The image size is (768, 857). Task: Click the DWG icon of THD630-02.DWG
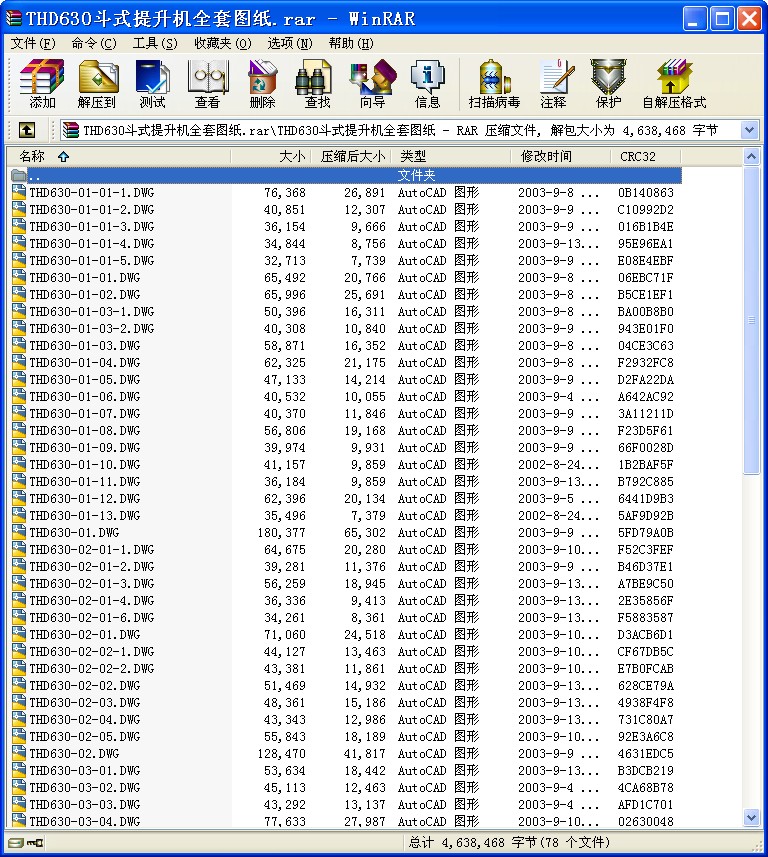click(x=19, y=753)
